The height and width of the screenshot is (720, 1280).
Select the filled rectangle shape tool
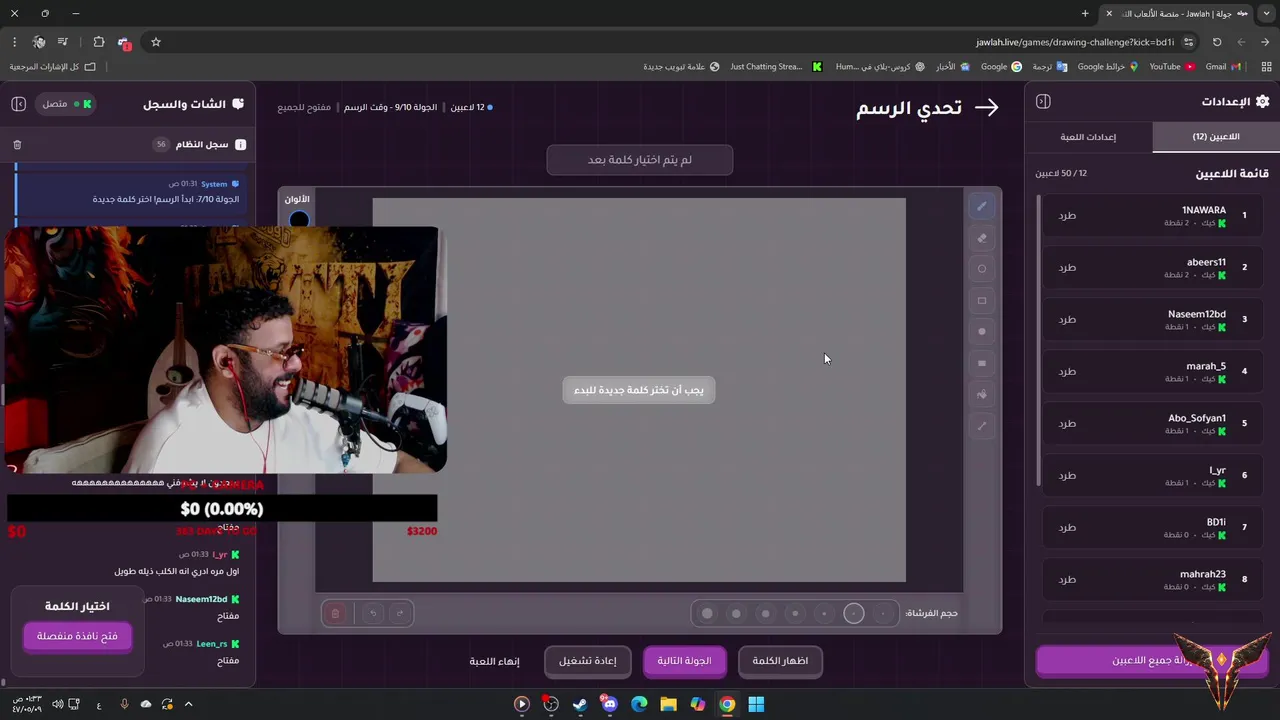981,363
